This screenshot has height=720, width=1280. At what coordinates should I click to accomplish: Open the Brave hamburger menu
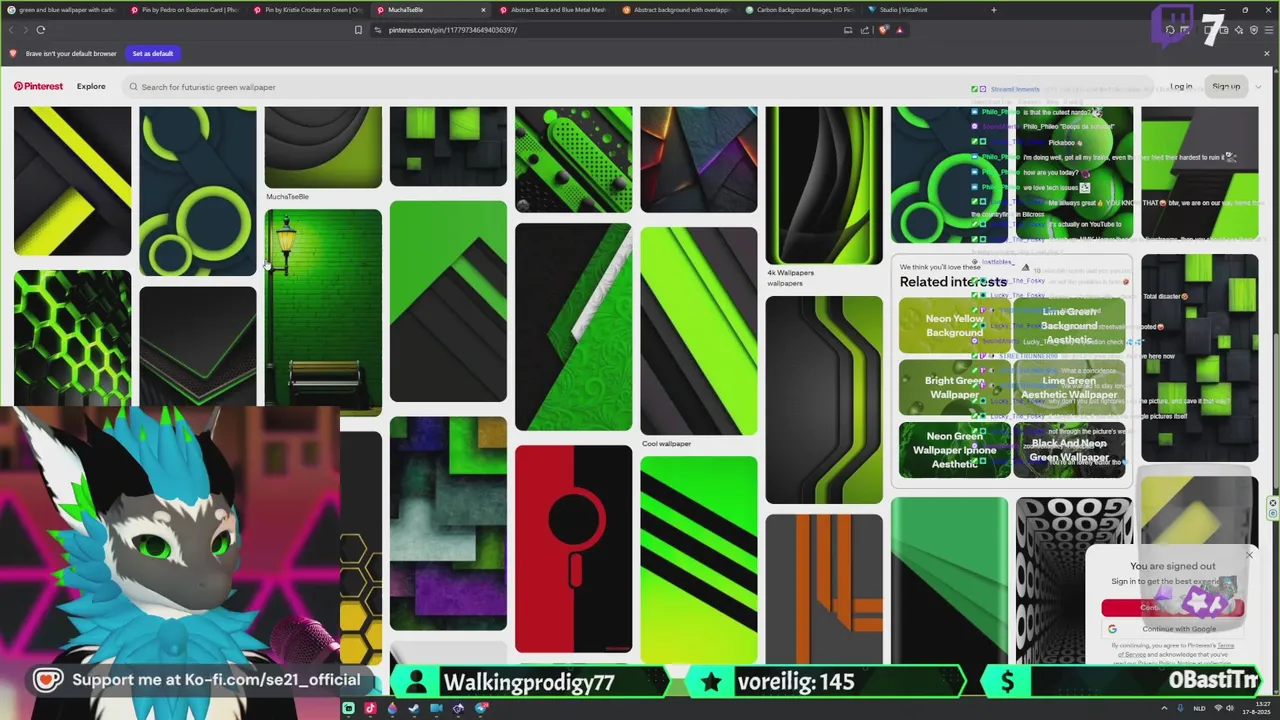(x=1268, y=30)
